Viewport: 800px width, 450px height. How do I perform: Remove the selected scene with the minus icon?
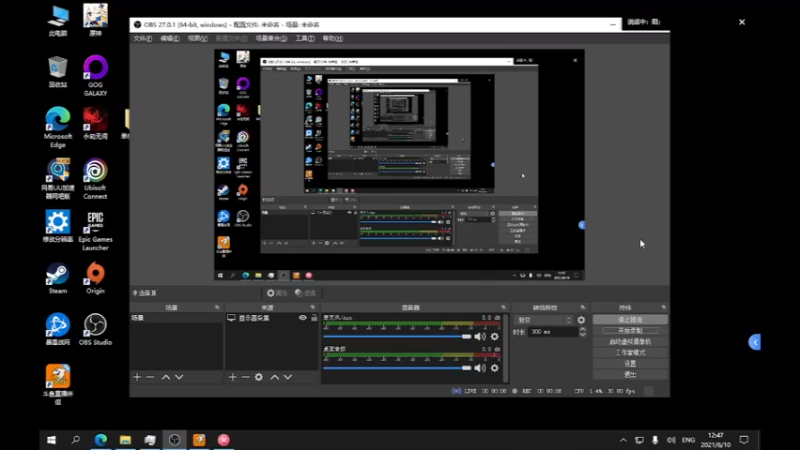(150, 377)
